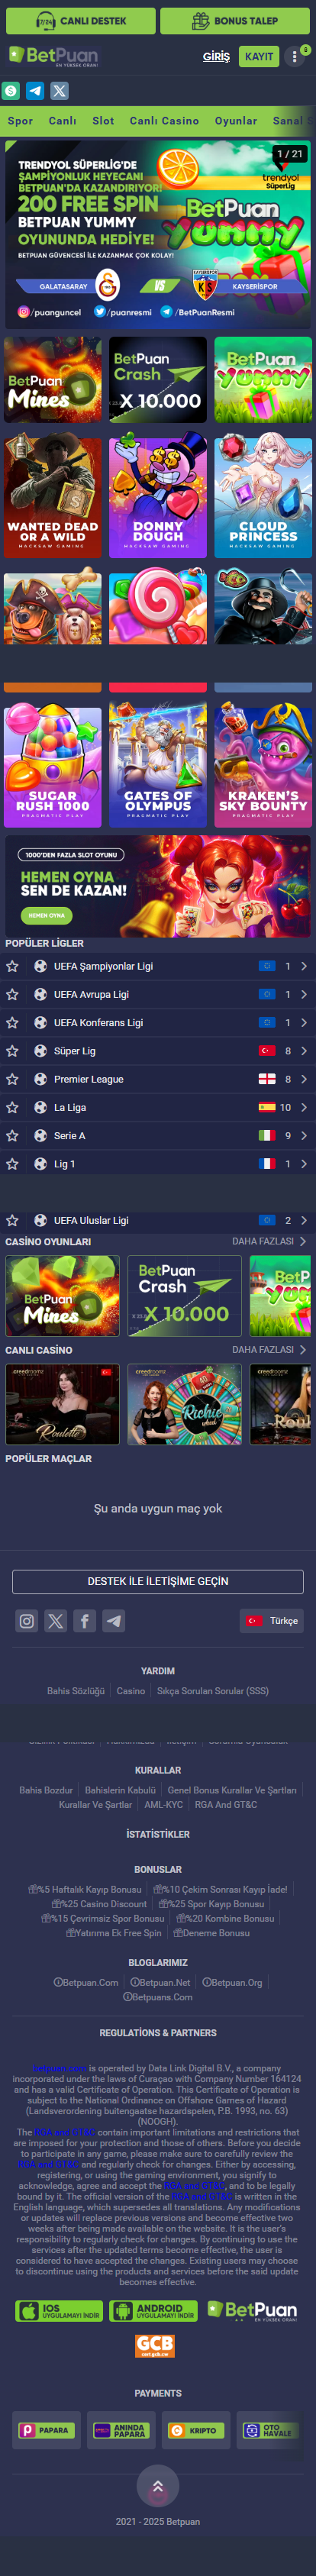Click the footer Telegram icon beside Facebook
Viewport: 316px width, 2576px height.
pyautogui.click(x=114, y=1621)
